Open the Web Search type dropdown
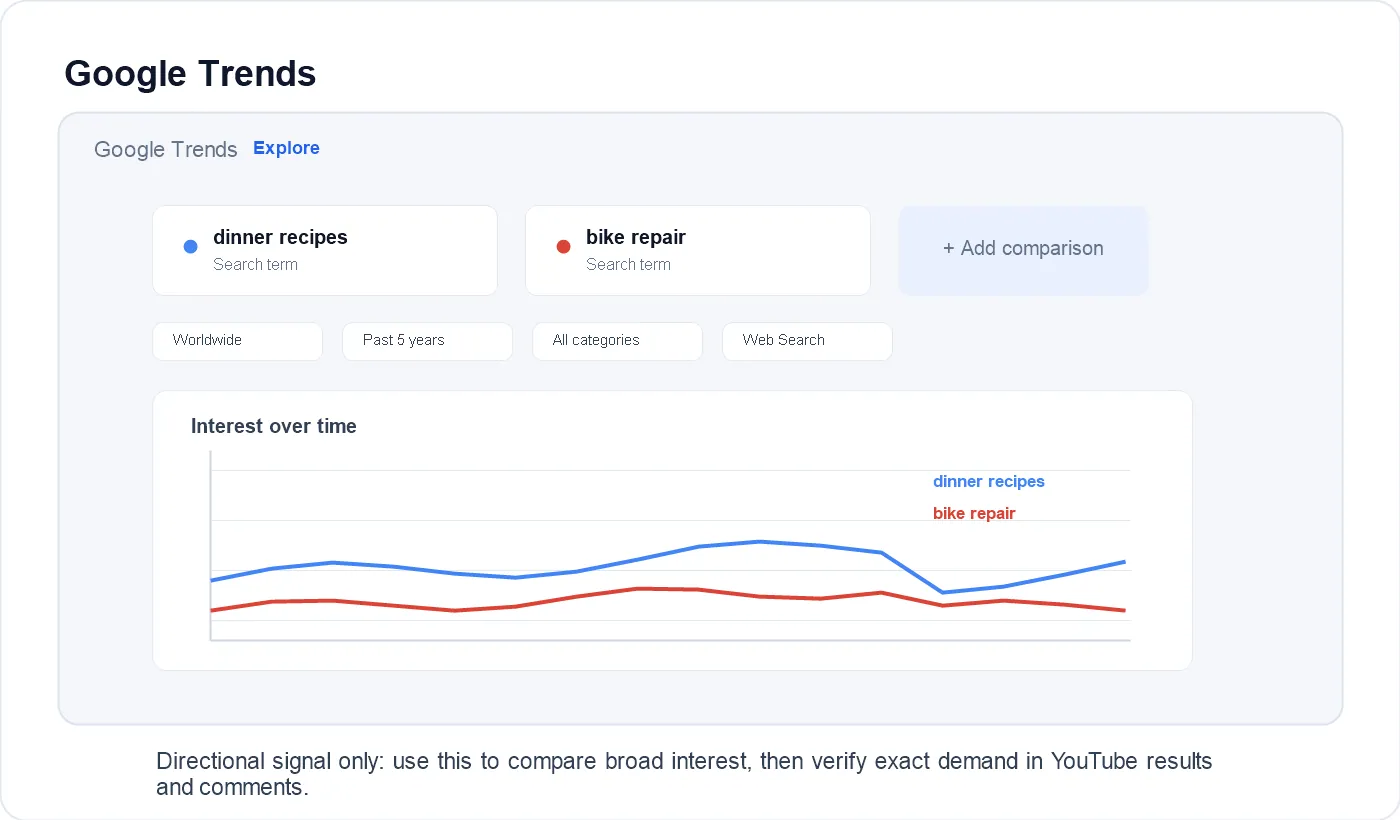1400x820 pixels. [x=808, y=341]
